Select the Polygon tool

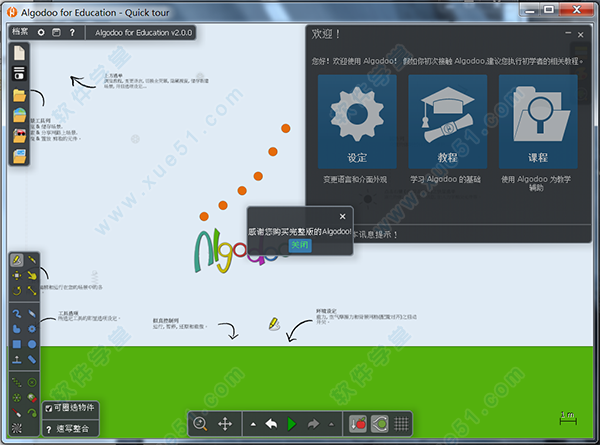(16, 329)
